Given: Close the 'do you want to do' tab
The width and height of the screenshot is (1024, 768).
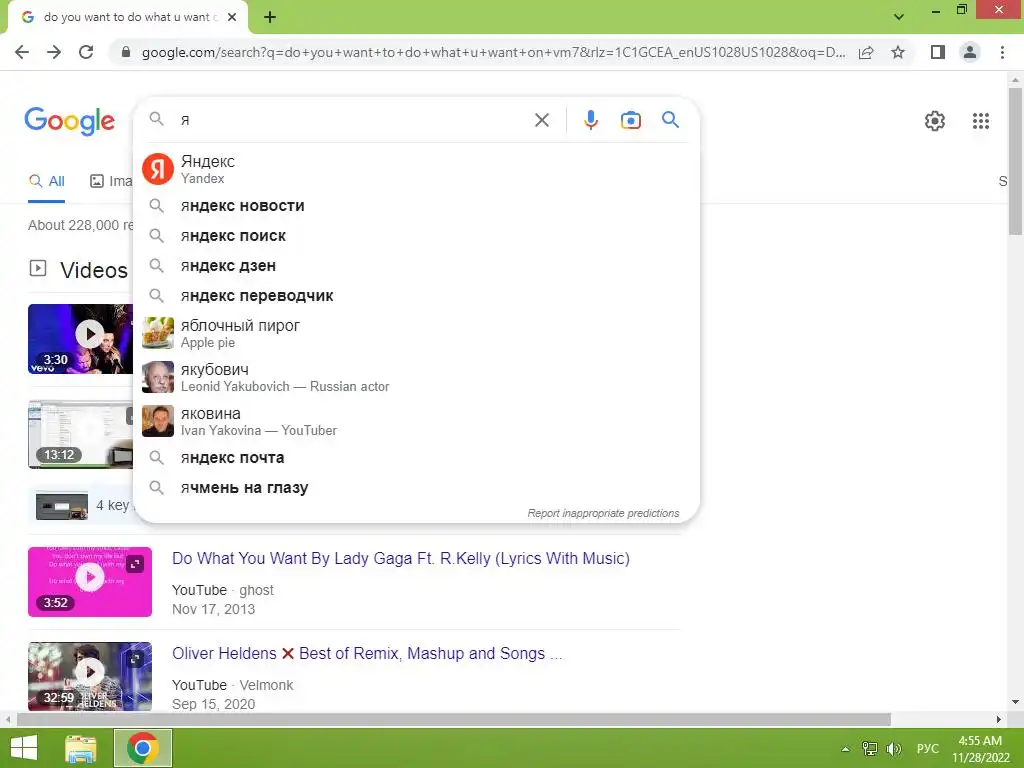Looking at the screenshot, I should pyautogui.click(x=232, y=18).
